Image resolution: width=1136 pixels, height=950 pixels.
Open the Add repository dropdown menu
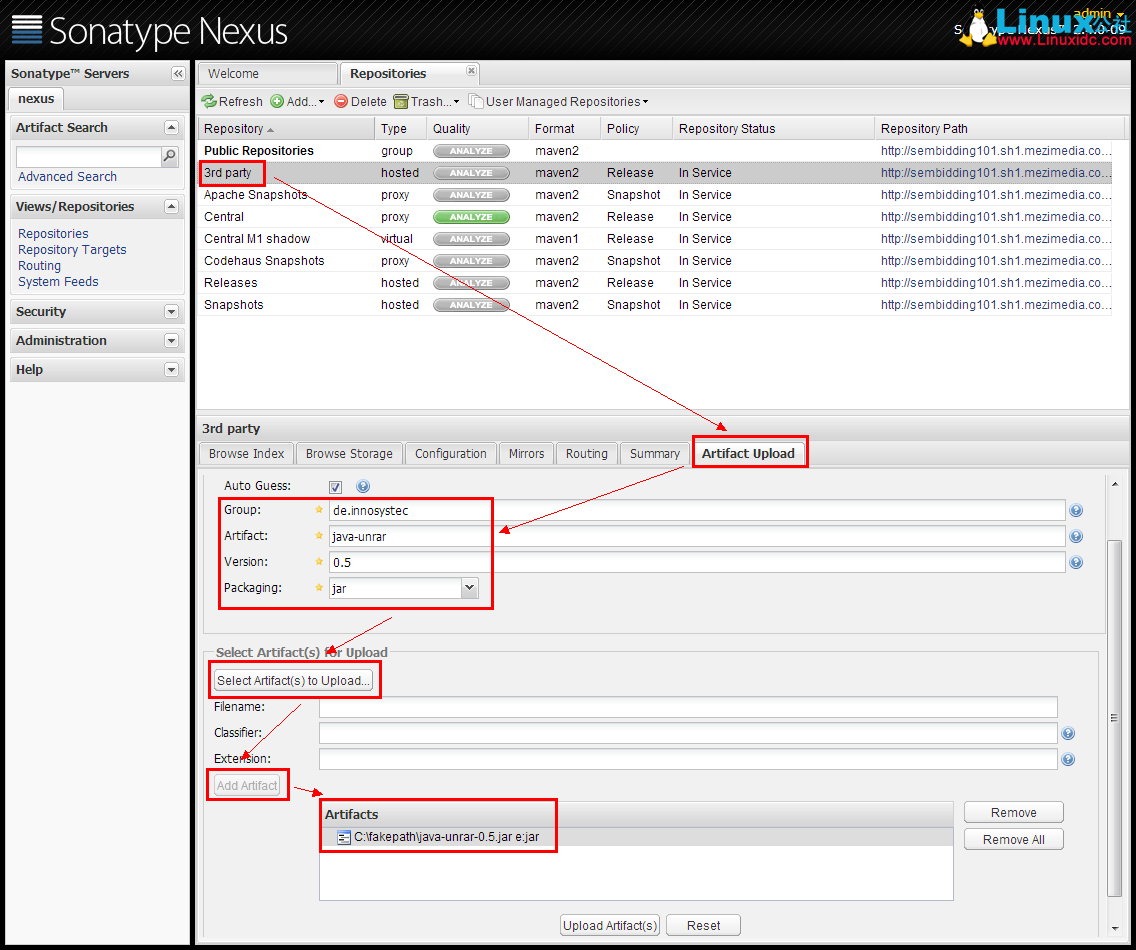coord(299,101)
